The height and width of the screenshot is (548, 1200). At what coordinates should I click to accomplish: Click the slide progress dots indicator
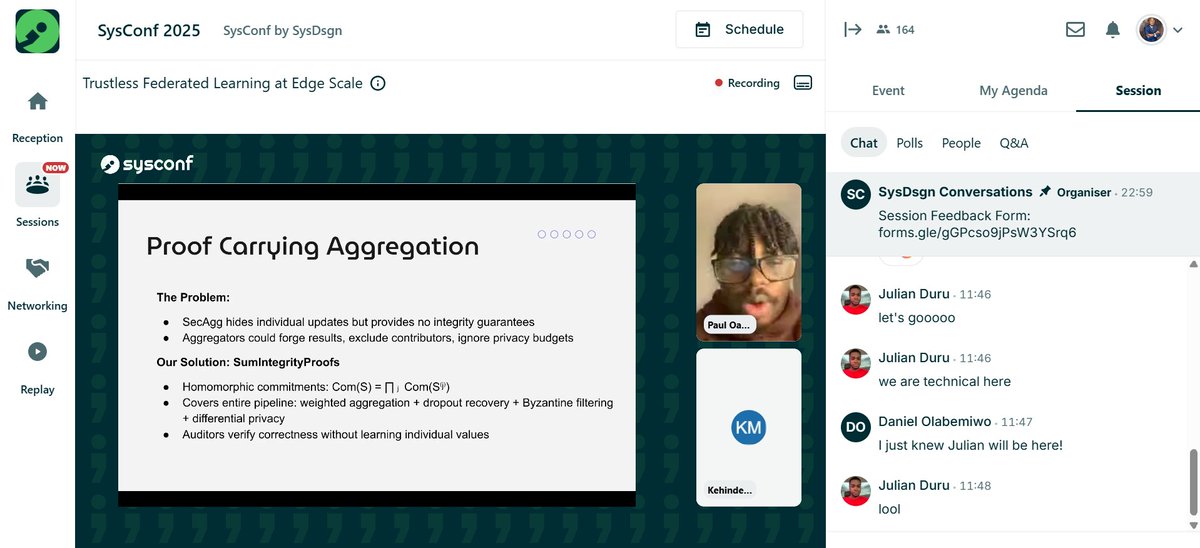(566, 234)
